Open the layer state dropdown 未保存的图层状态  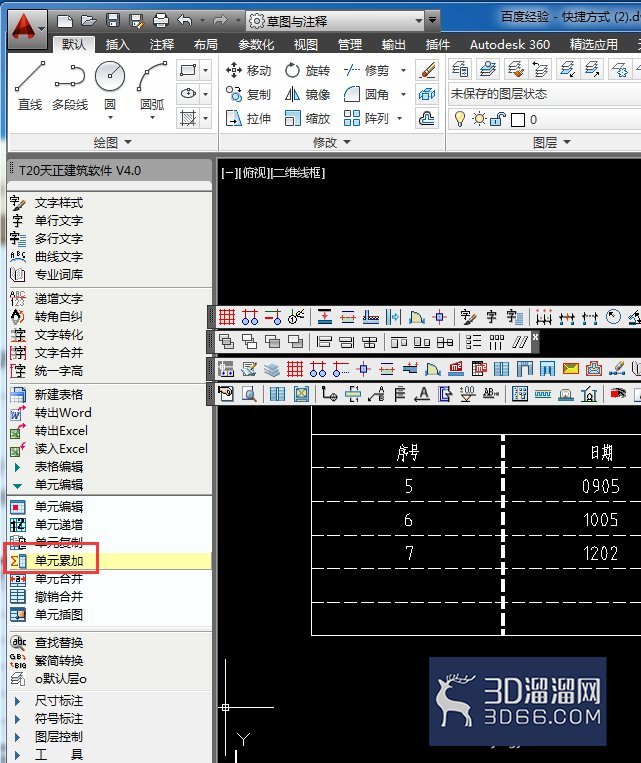click(x=545, y=94)
